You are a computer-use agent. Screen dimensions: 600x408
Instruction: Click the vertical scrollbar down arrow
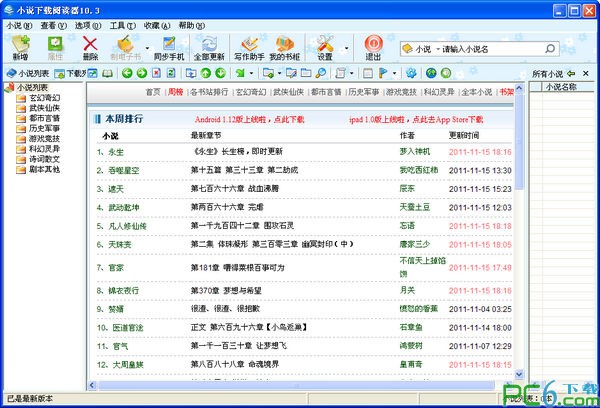pyautogui.click(x=519, y=374)
